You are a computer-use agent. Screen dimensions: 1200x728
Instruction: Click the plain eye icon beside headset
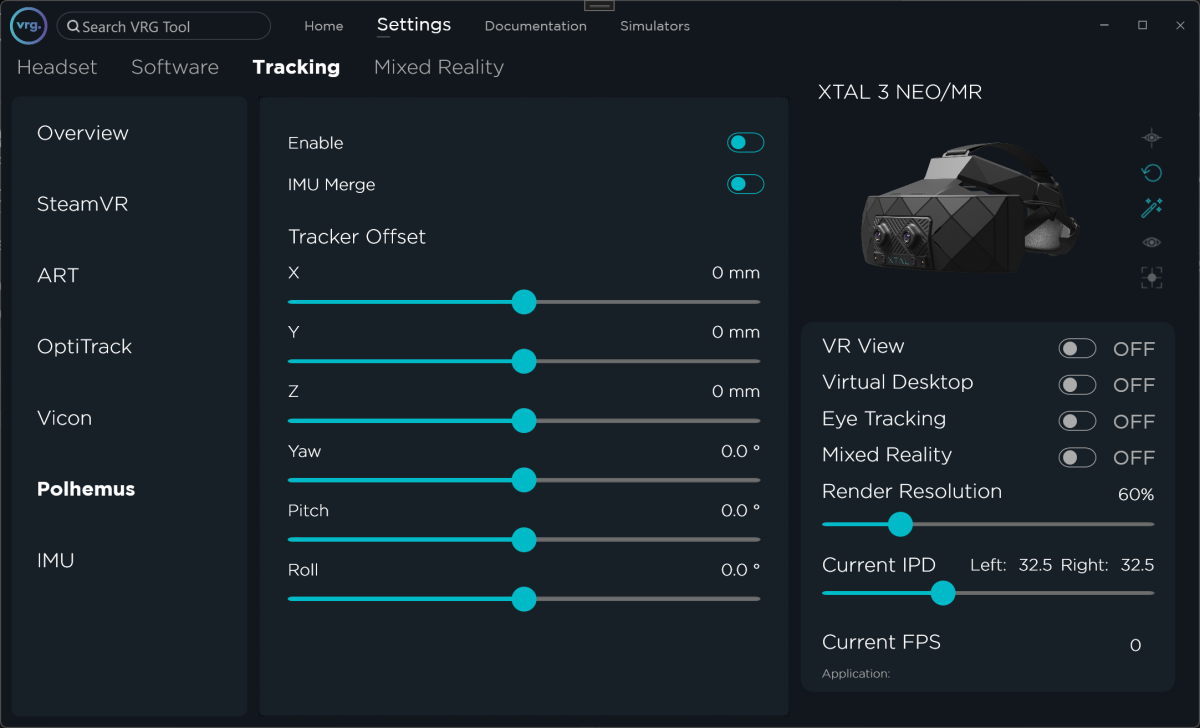(x=1152, y=242)
